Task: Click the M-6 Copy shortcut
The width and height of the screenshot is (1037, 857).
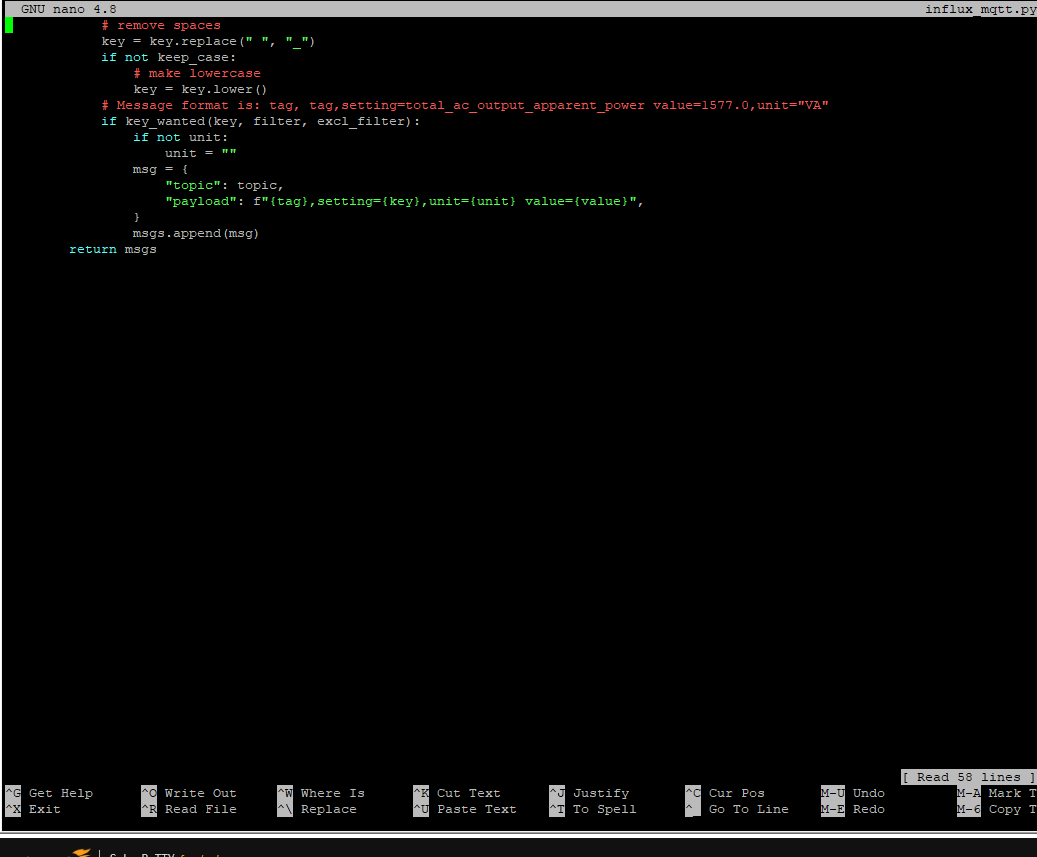Action: point(997,809)
